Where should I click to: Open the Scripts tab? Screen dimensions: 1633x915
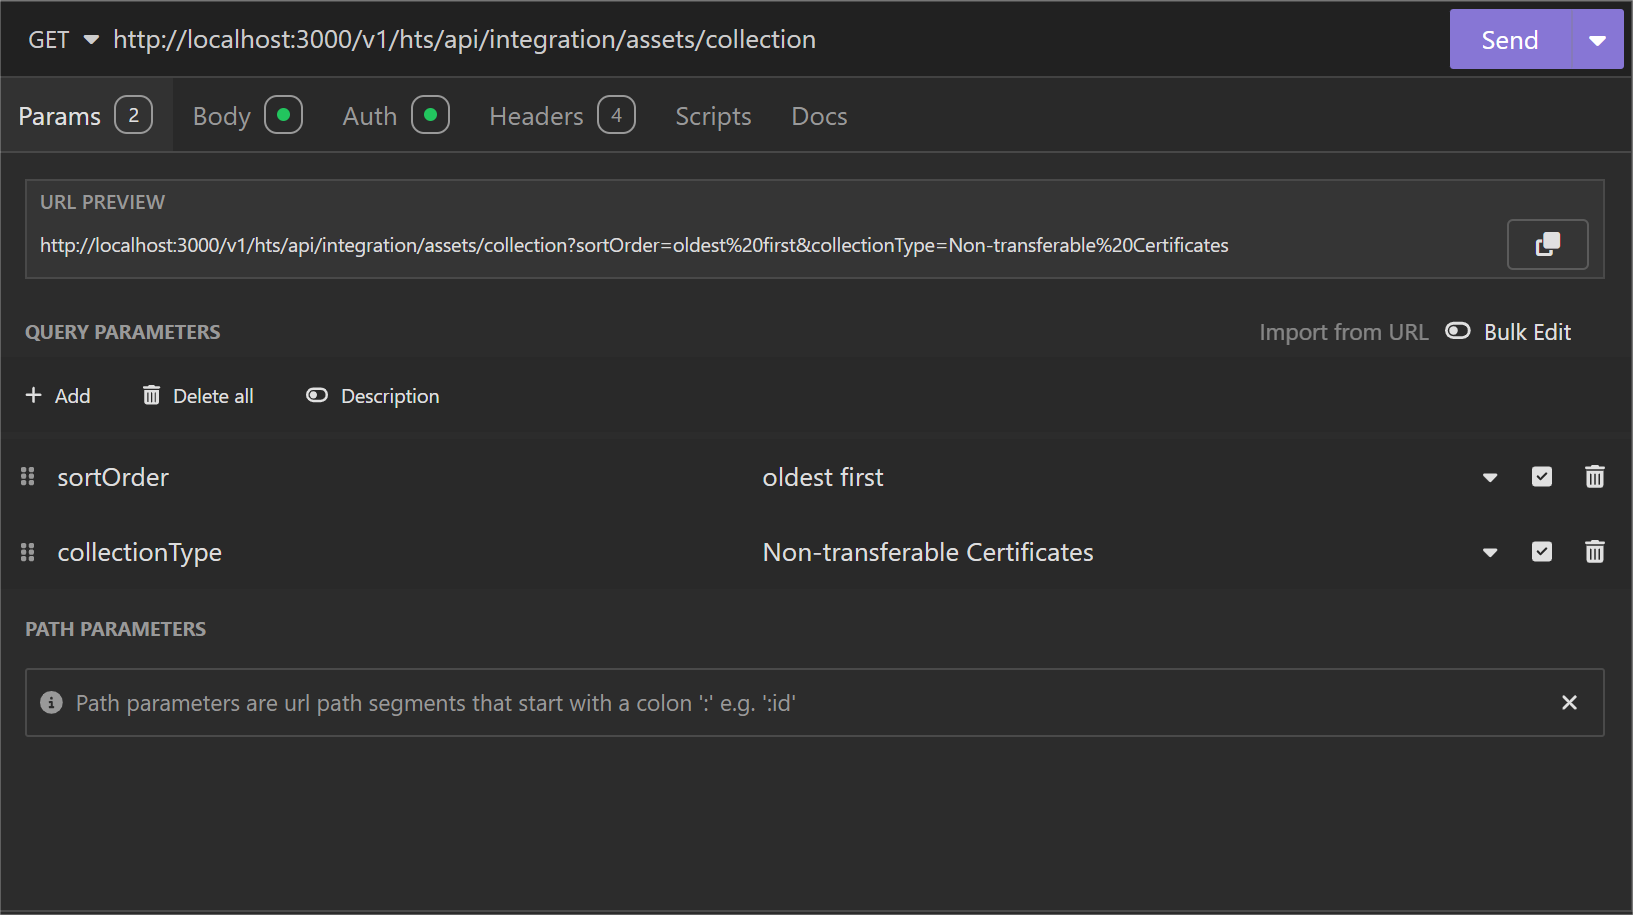(x=712, y=115)
